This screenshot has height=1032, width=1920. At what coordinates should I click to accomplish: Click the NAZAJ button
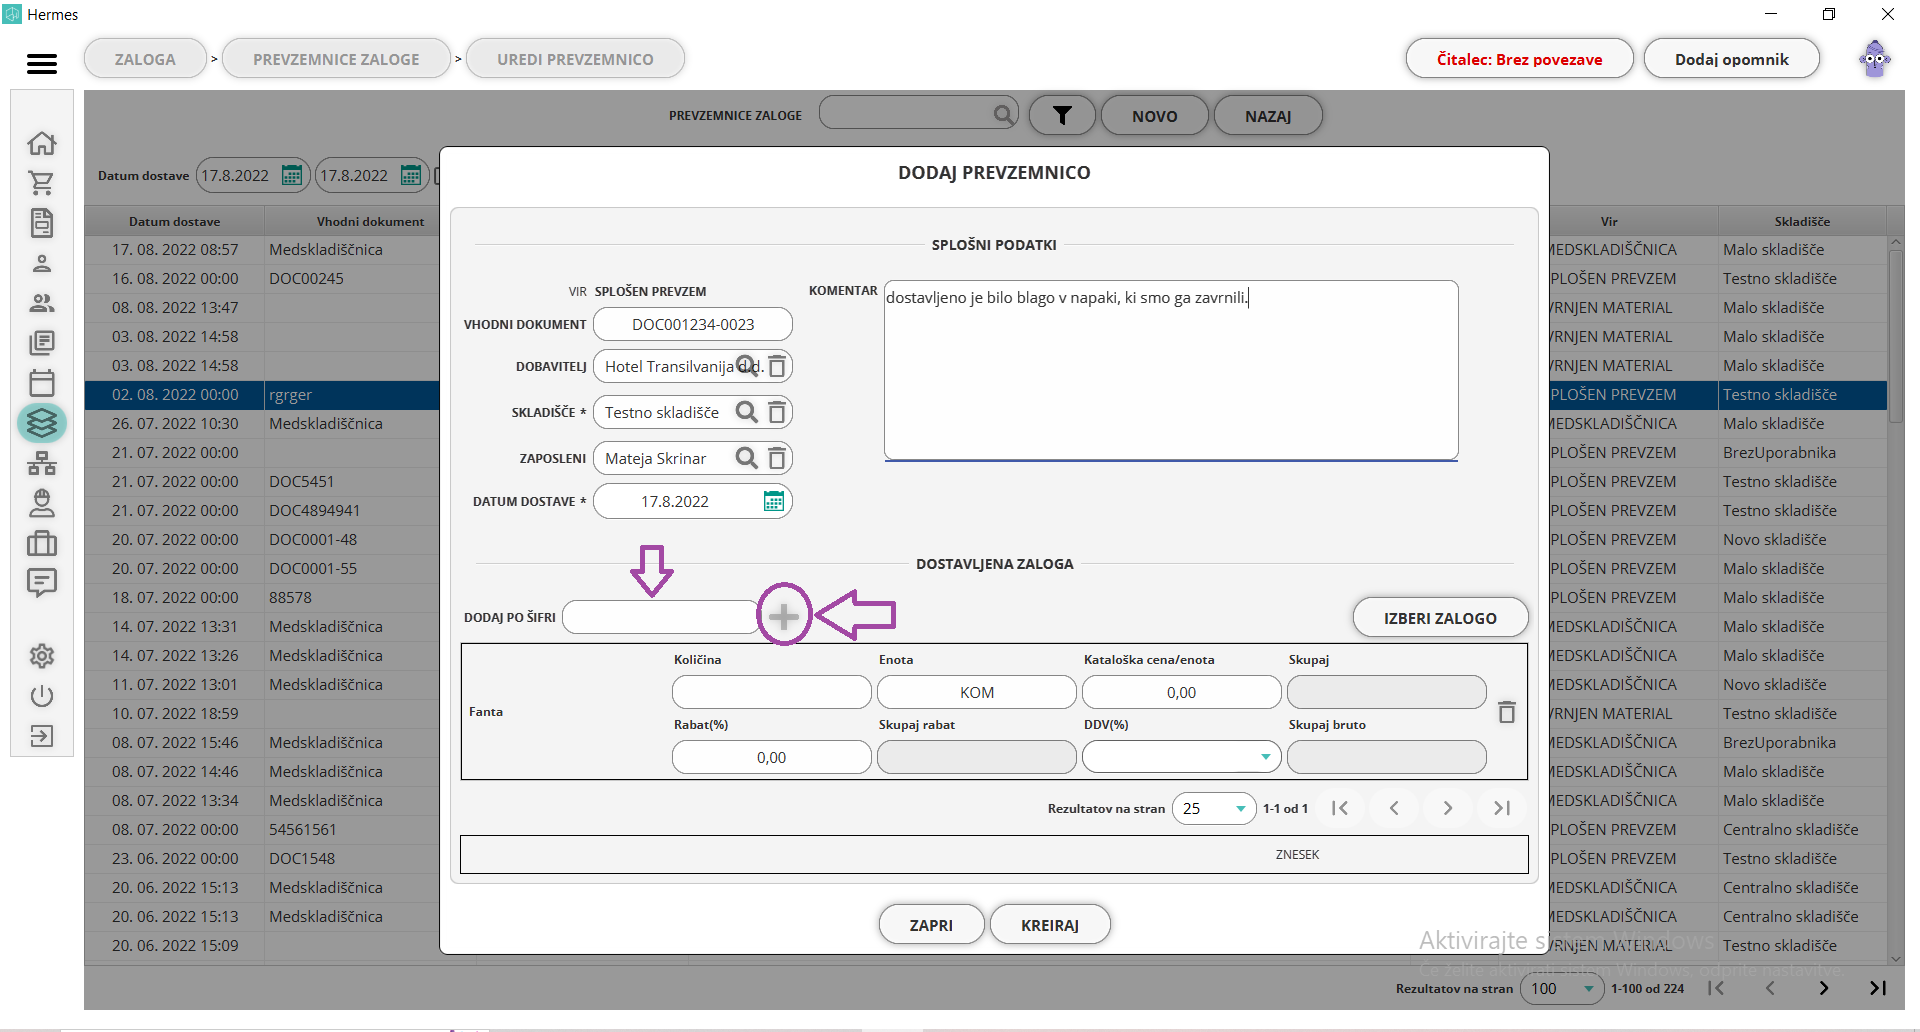(x=1268, y=116)
